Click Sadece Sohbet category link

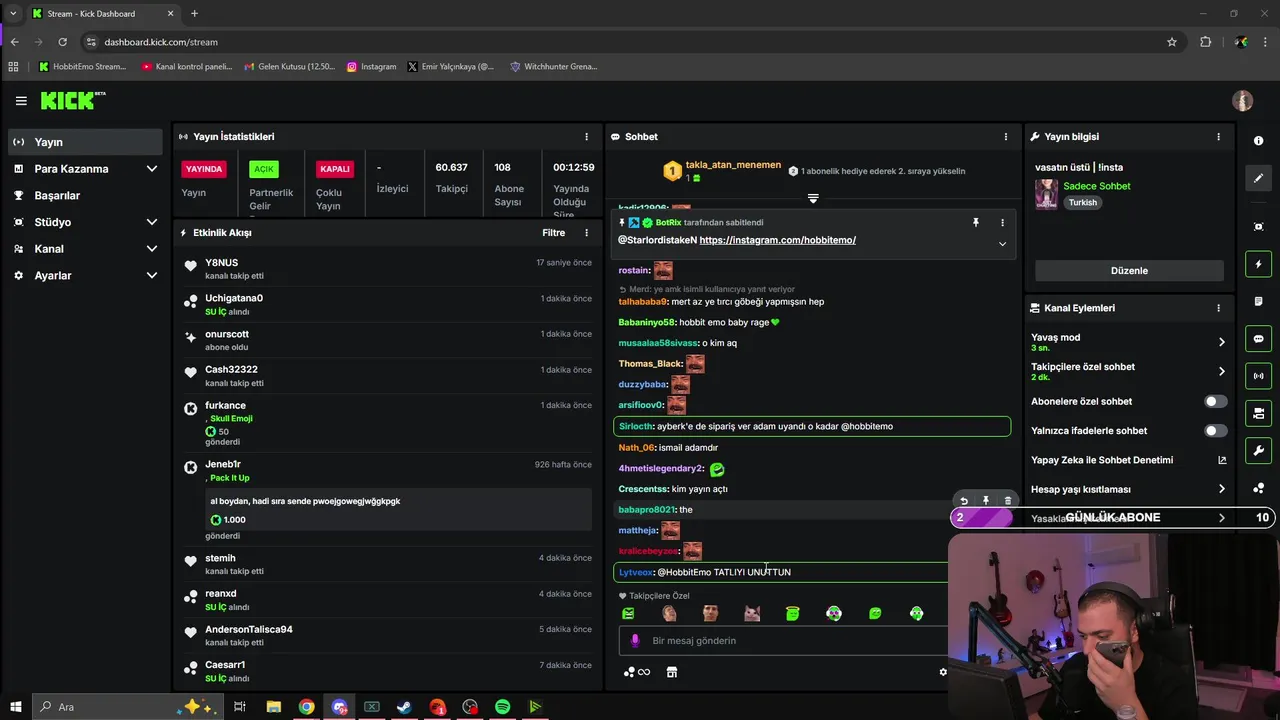point(1096,186)
